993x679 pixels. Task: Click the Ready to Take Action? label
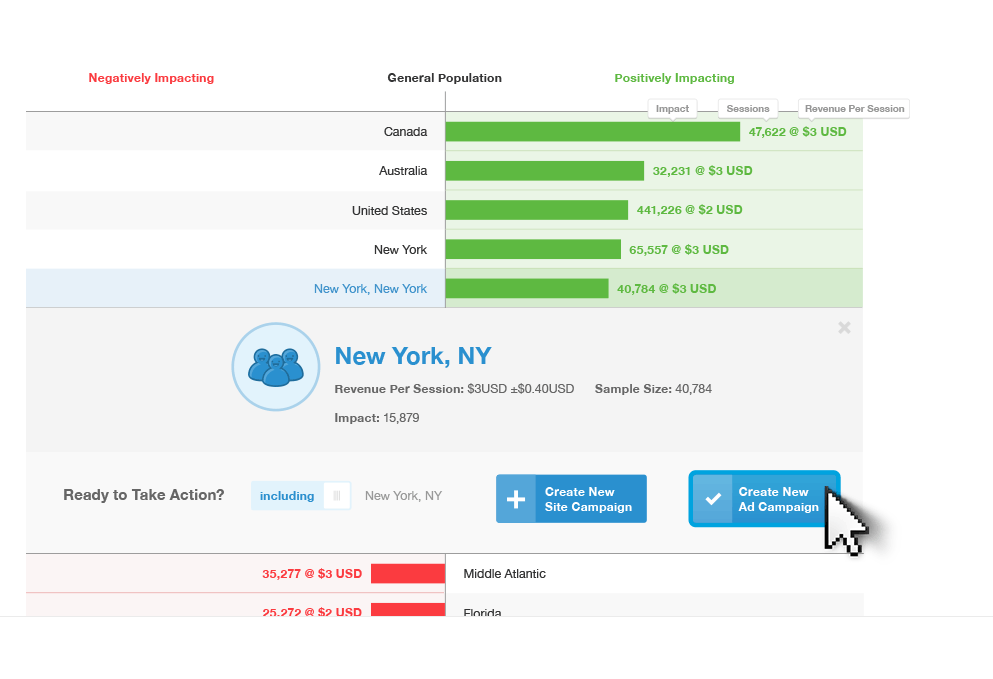[144, 495]
